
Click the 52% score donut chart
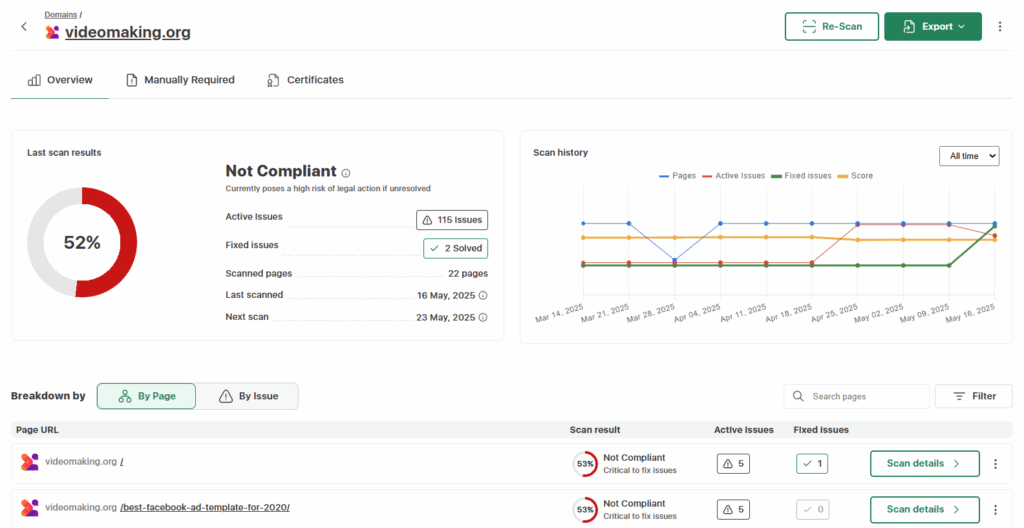(82, 242)
